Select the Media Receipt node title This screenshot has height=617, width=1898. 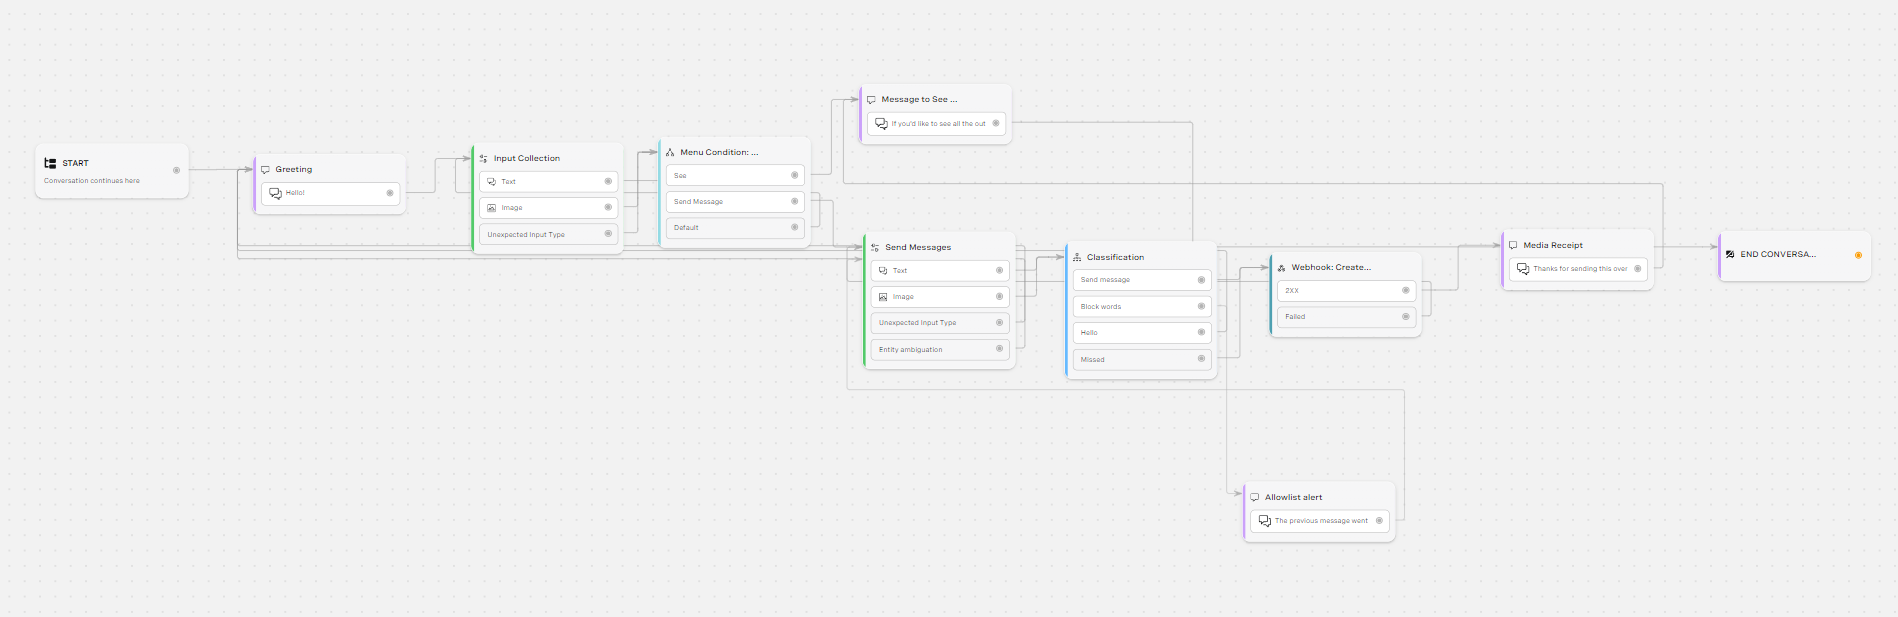pos(1553,245)
